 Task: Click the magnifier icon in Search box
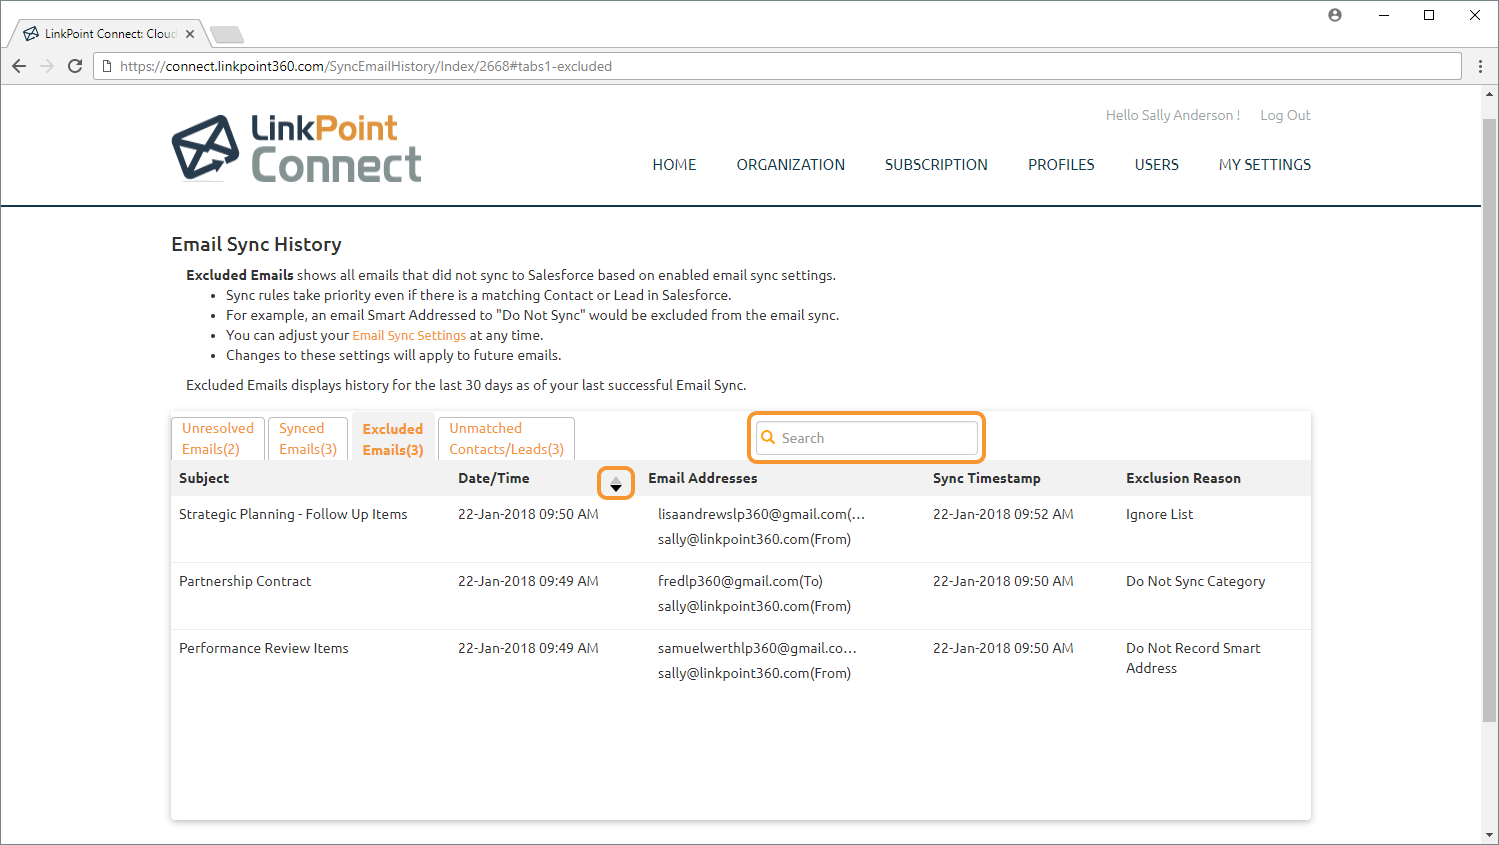point(768,437)
